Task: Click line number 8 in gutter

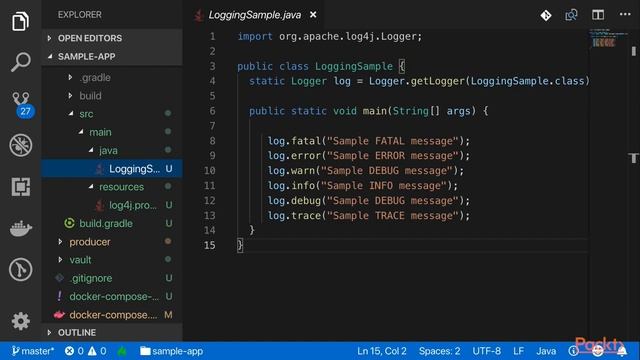Action: tap(212, 141)
